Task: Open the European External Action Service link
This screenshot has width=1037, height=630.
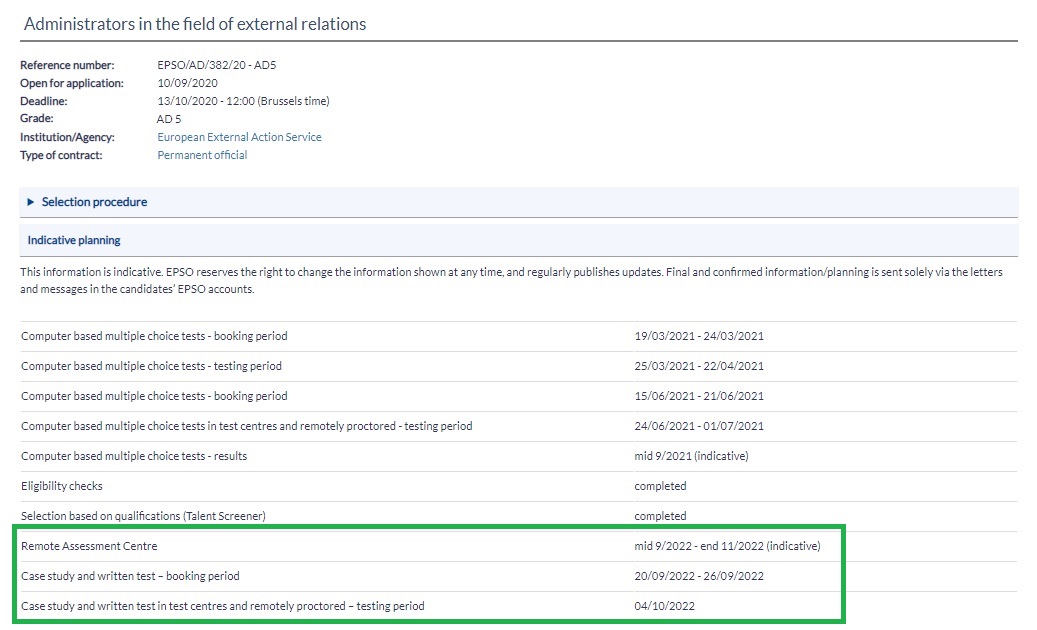Action: 239,137
